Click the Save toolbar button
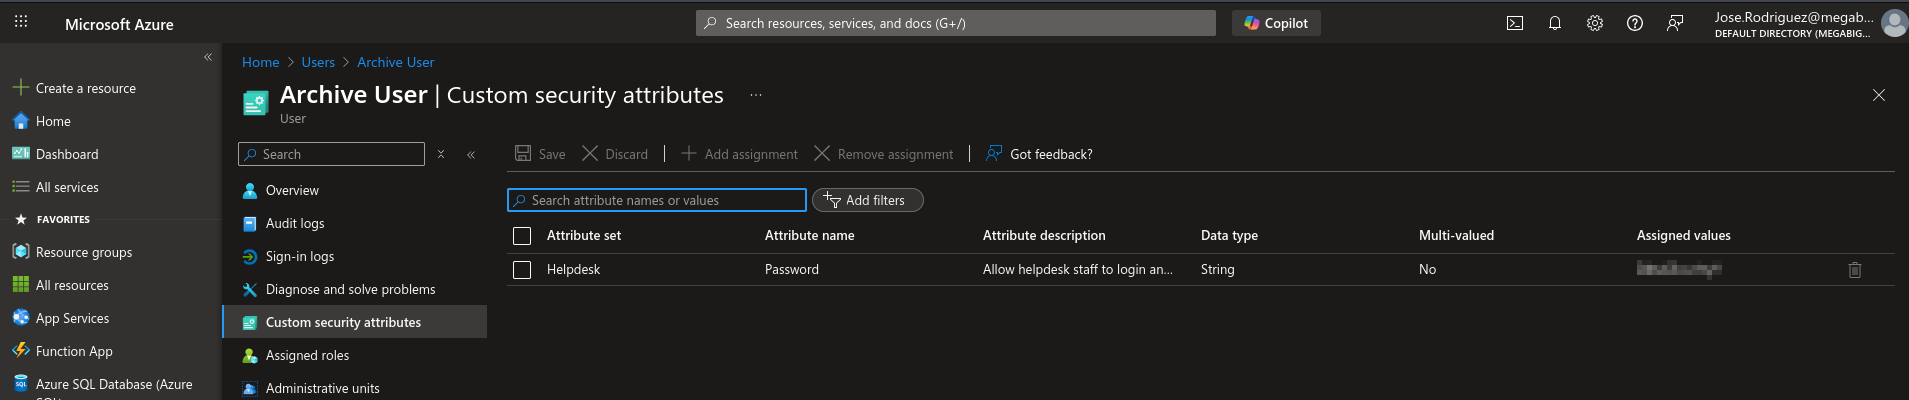 pos(540,154)
